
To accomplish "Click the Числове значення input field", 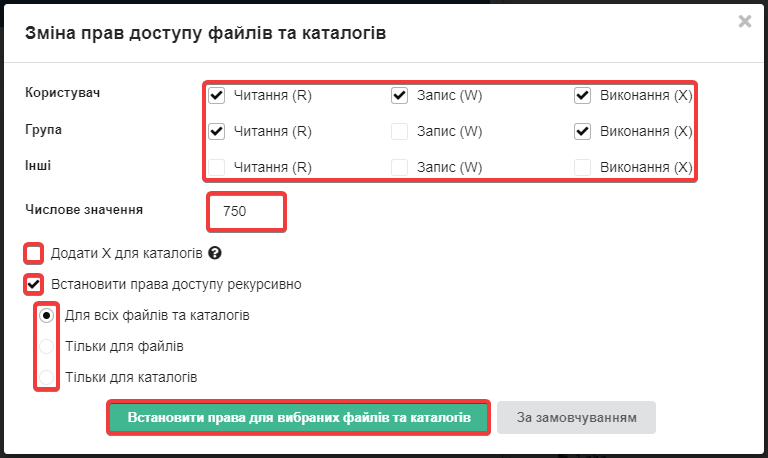I will tap(246, 211).
